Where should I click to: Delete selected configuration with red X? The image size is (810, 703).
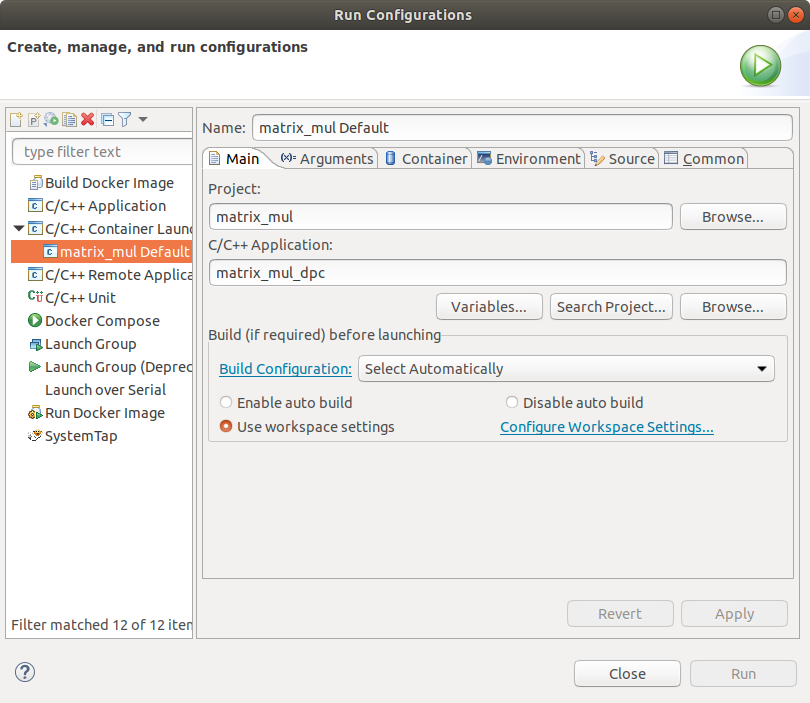88,120
